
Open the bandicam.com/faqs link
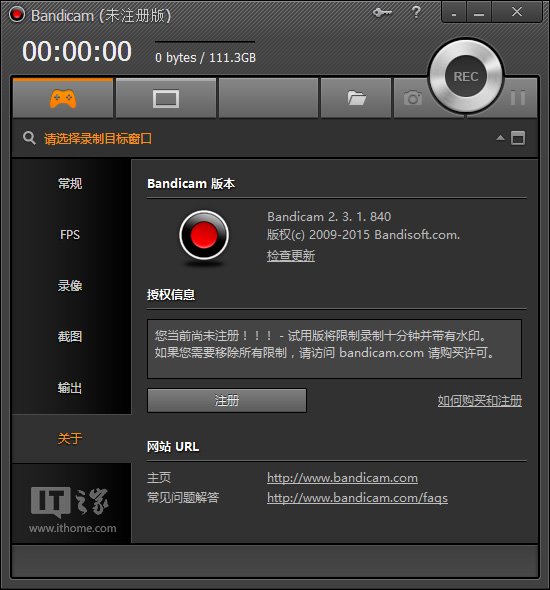pyautogui.click(x=357, y=498)
